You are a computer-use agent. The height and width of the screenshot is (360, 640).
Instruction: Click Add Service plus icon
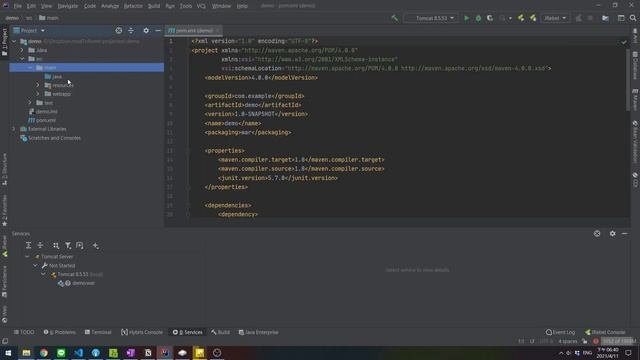(96, 245)
